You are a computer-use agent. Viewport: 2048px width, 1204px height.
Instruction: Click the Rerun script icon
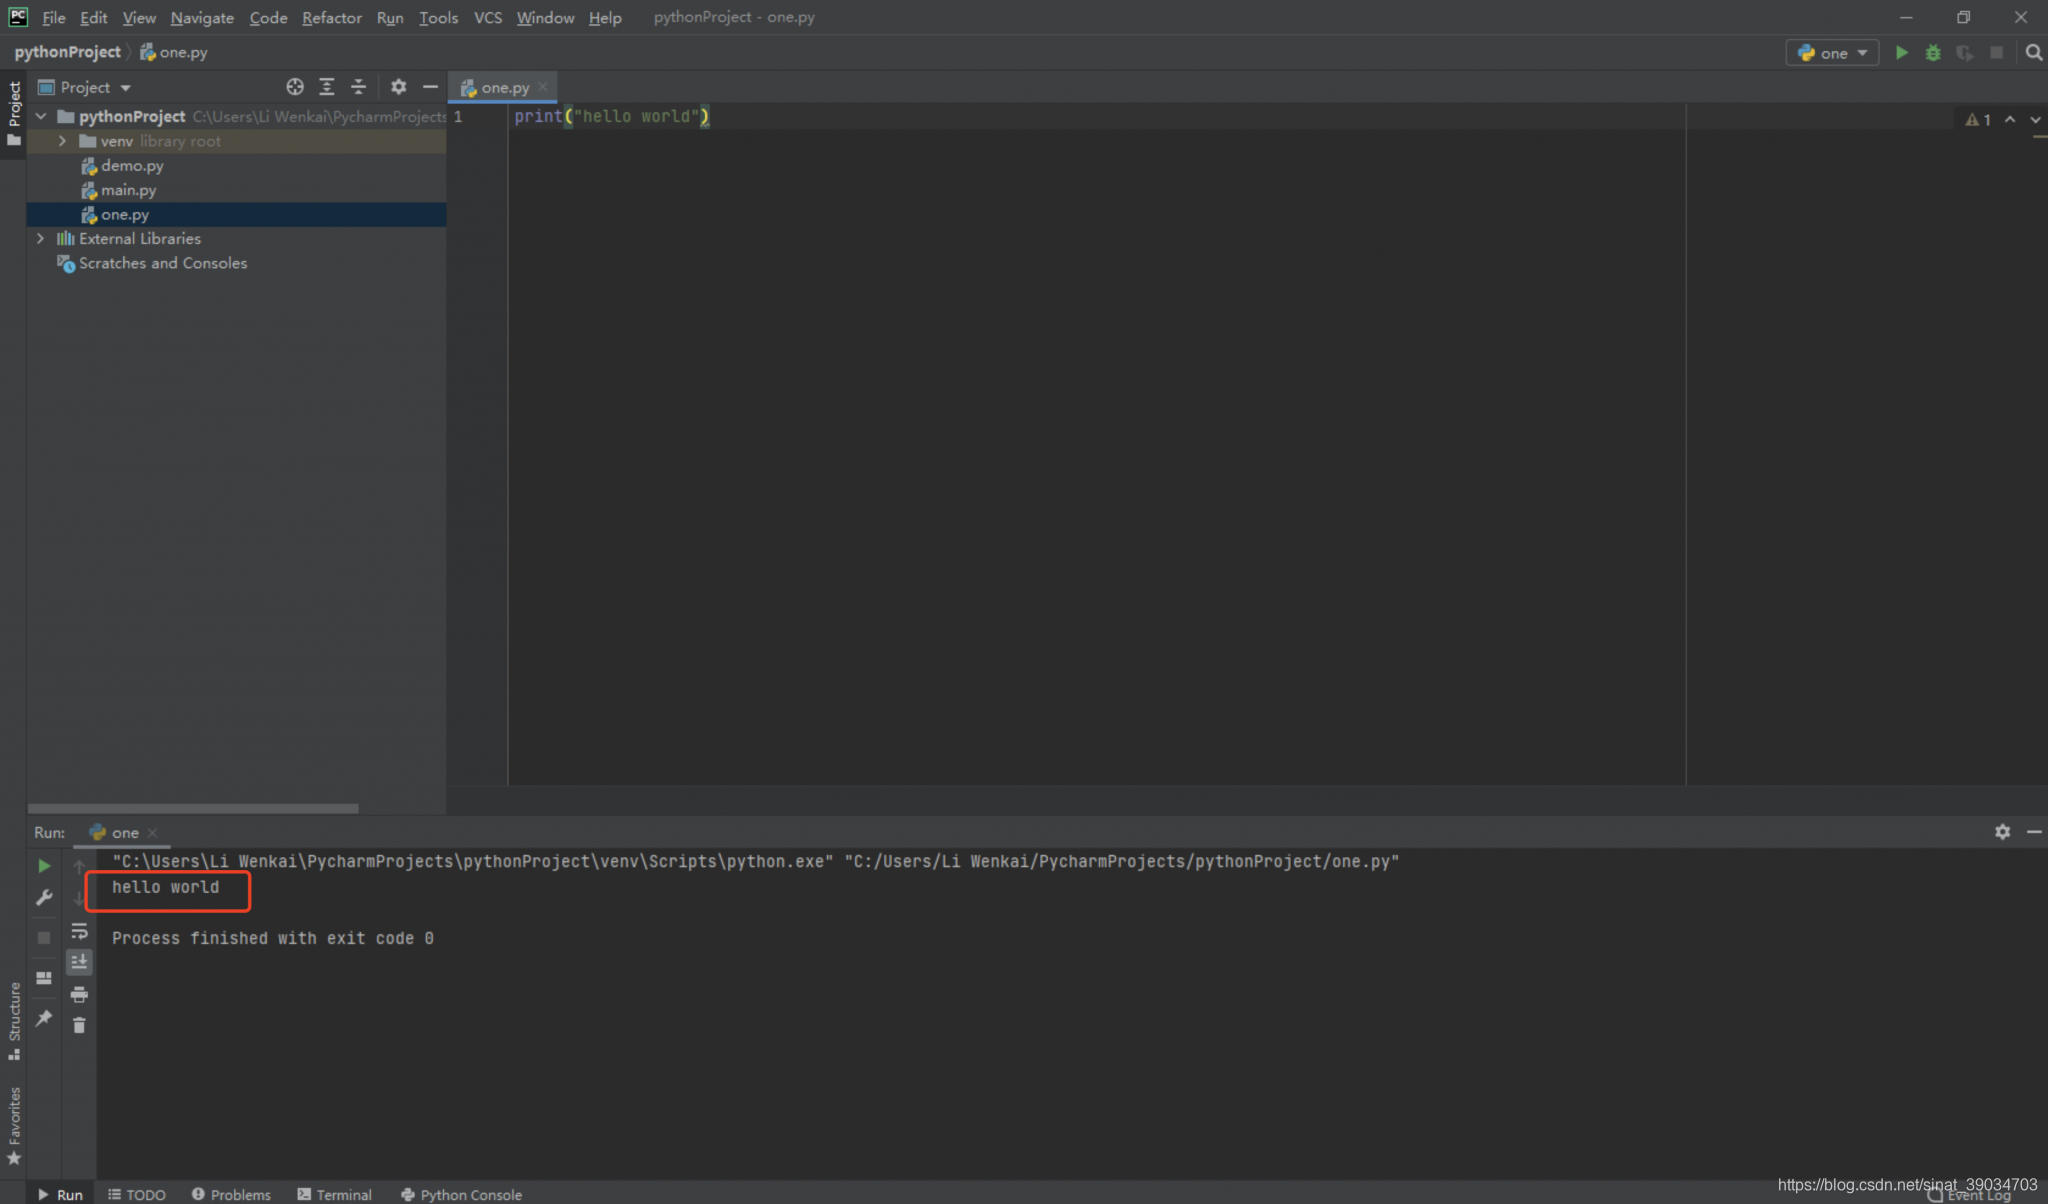click(x=43, y=863)
